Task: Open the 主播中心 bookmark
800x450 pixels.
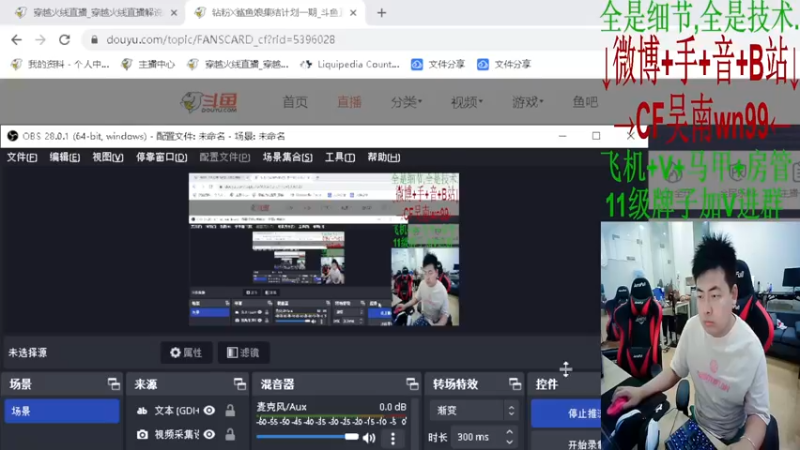Action: click(148, 64)
